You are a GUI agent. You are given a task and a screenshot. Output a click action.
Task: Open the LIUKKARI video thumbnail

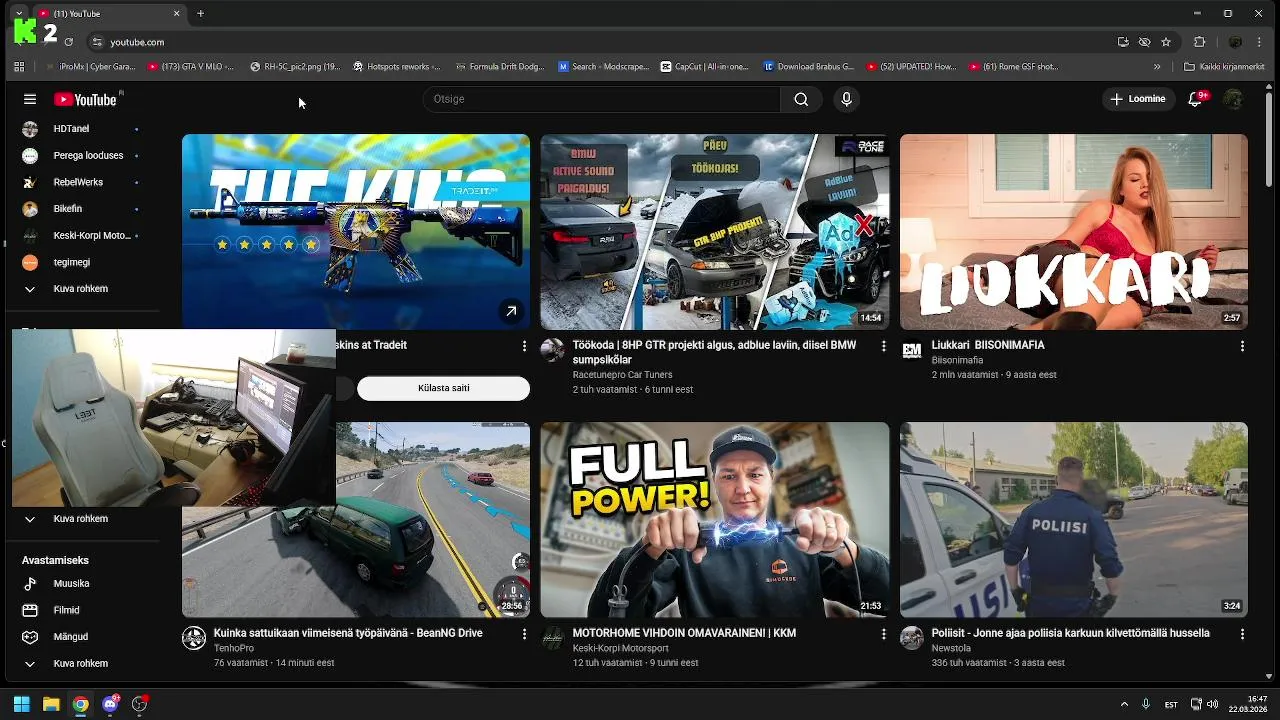point(1074,232)
